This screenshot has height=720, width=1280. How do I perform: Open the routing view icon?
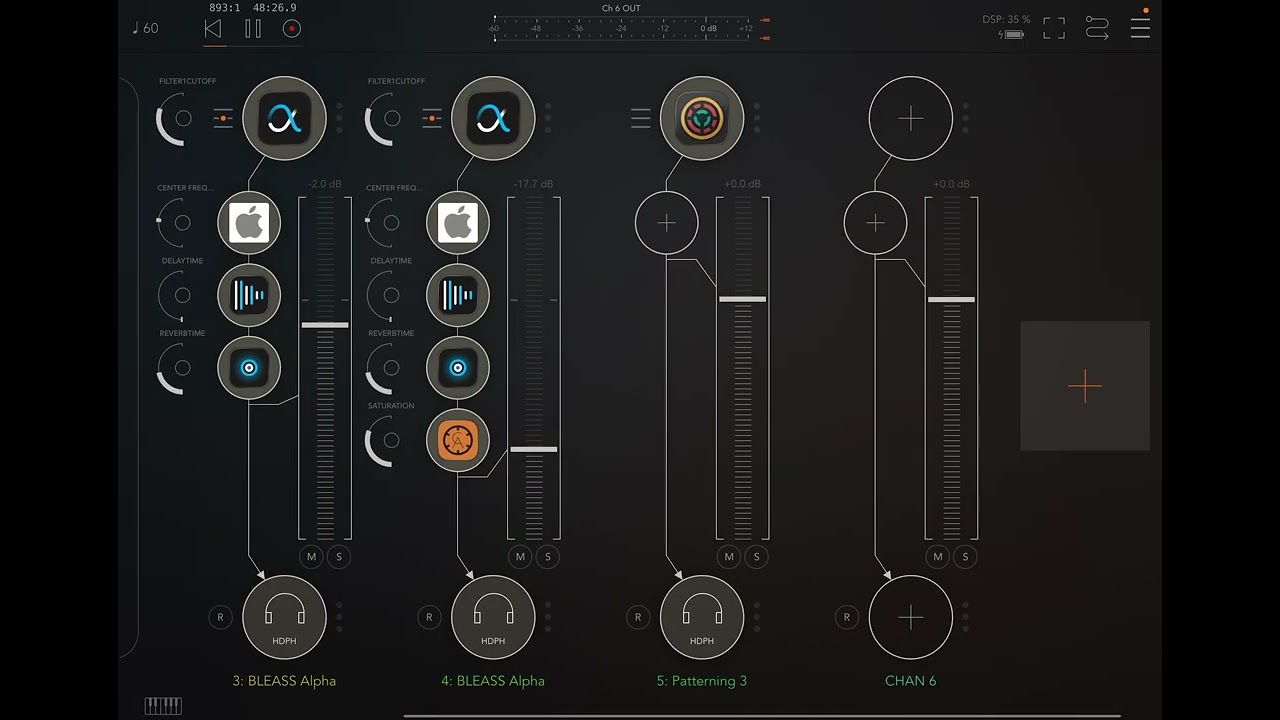tap(1097, 28)
